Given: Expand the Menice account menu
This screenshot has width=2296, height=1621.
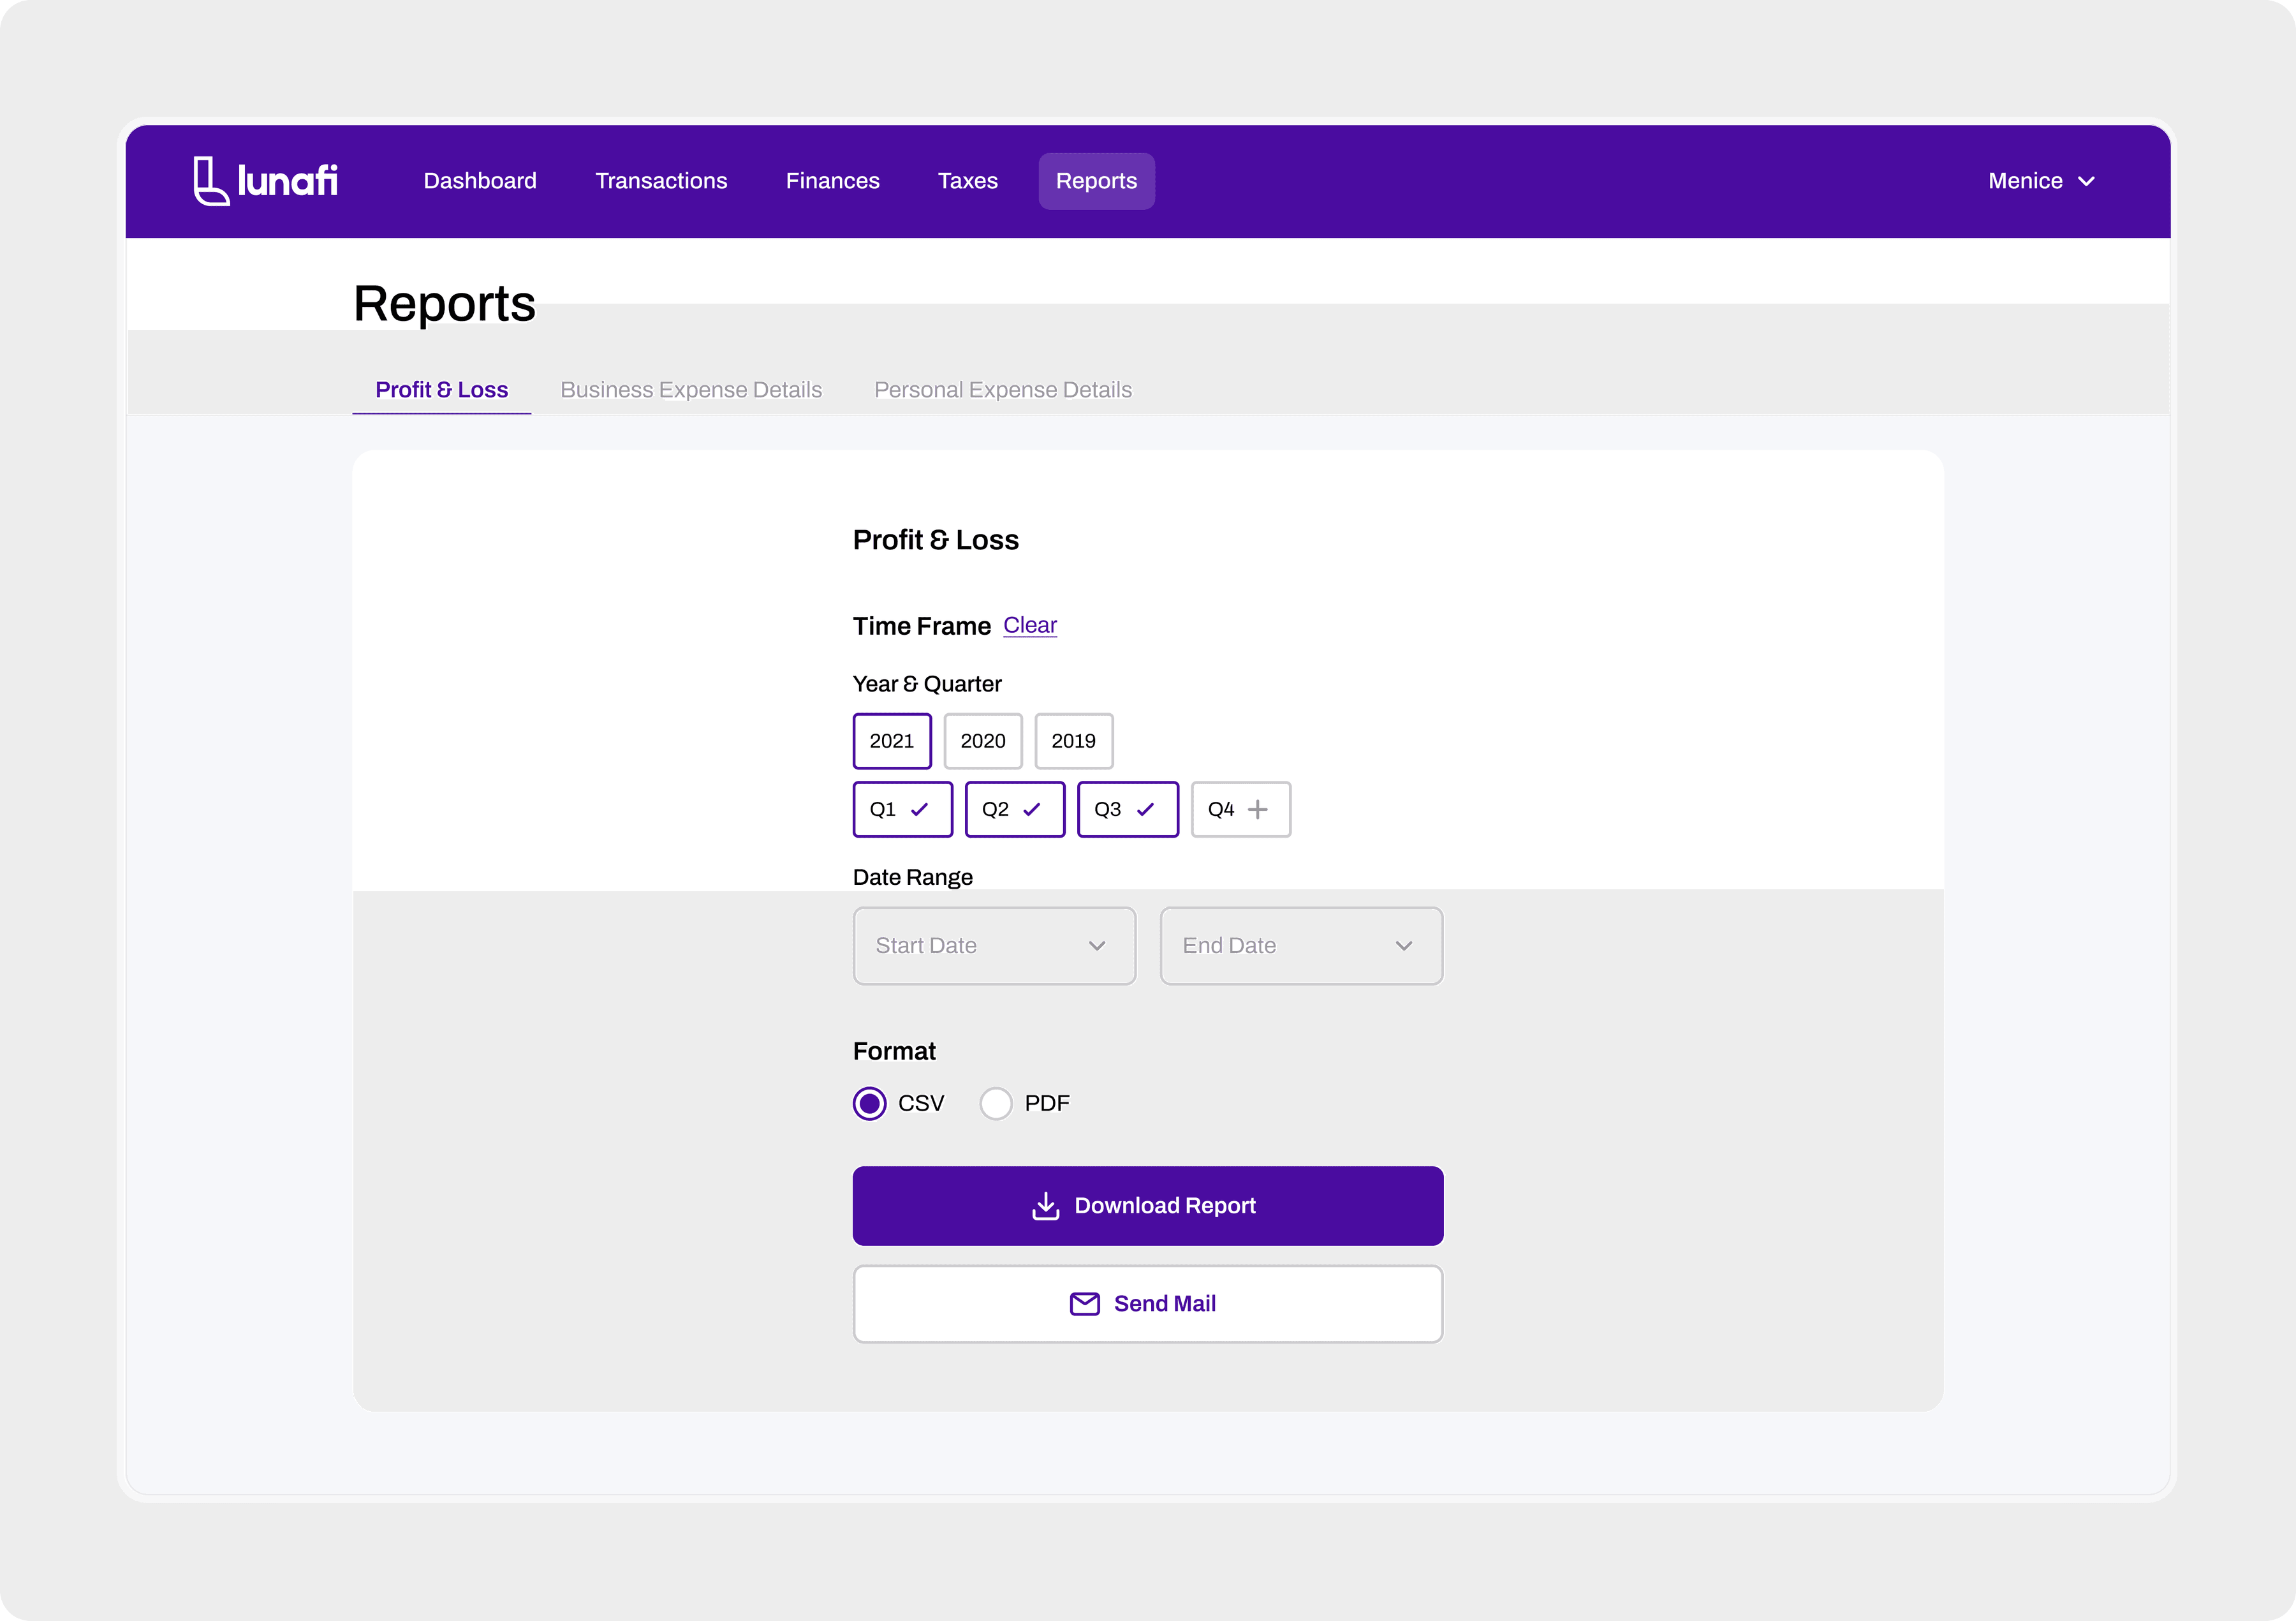Looking at the screenshot, I should click(x=2041, y=181).
